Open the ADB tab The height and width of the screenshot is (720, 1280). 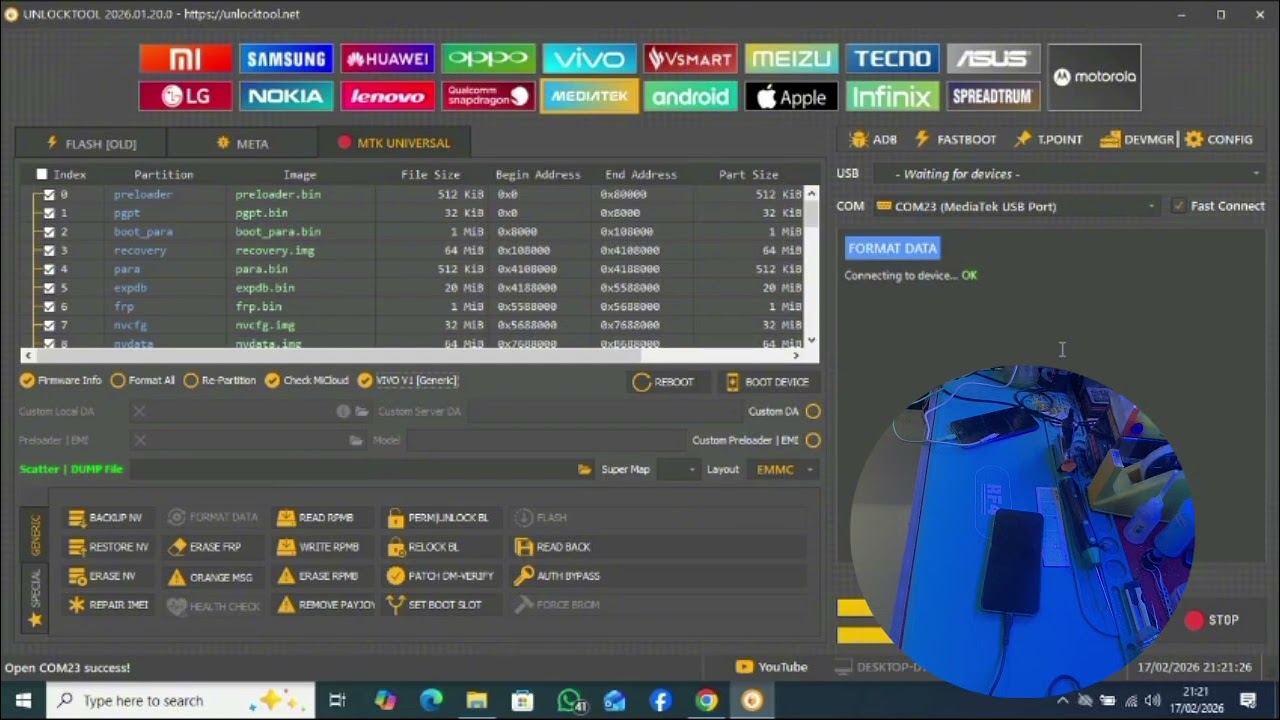873,140
